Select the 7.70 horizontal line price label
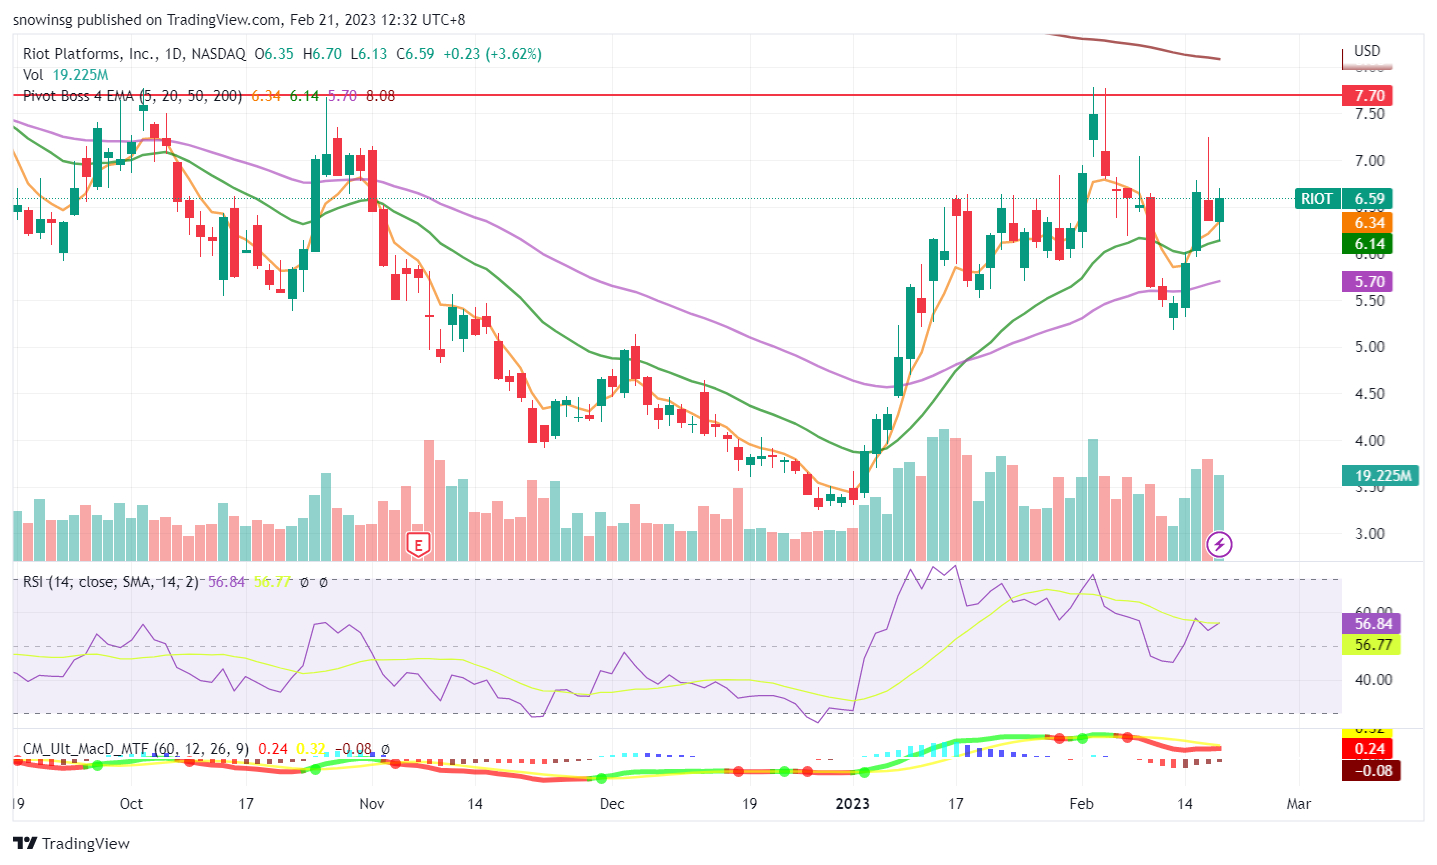1437x865 pixels. click(x=1369, y=96)
